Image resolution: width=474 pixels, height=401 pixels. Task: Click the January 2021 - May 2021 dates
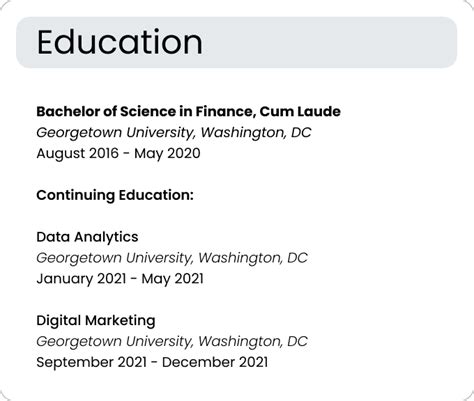point(120,279)
